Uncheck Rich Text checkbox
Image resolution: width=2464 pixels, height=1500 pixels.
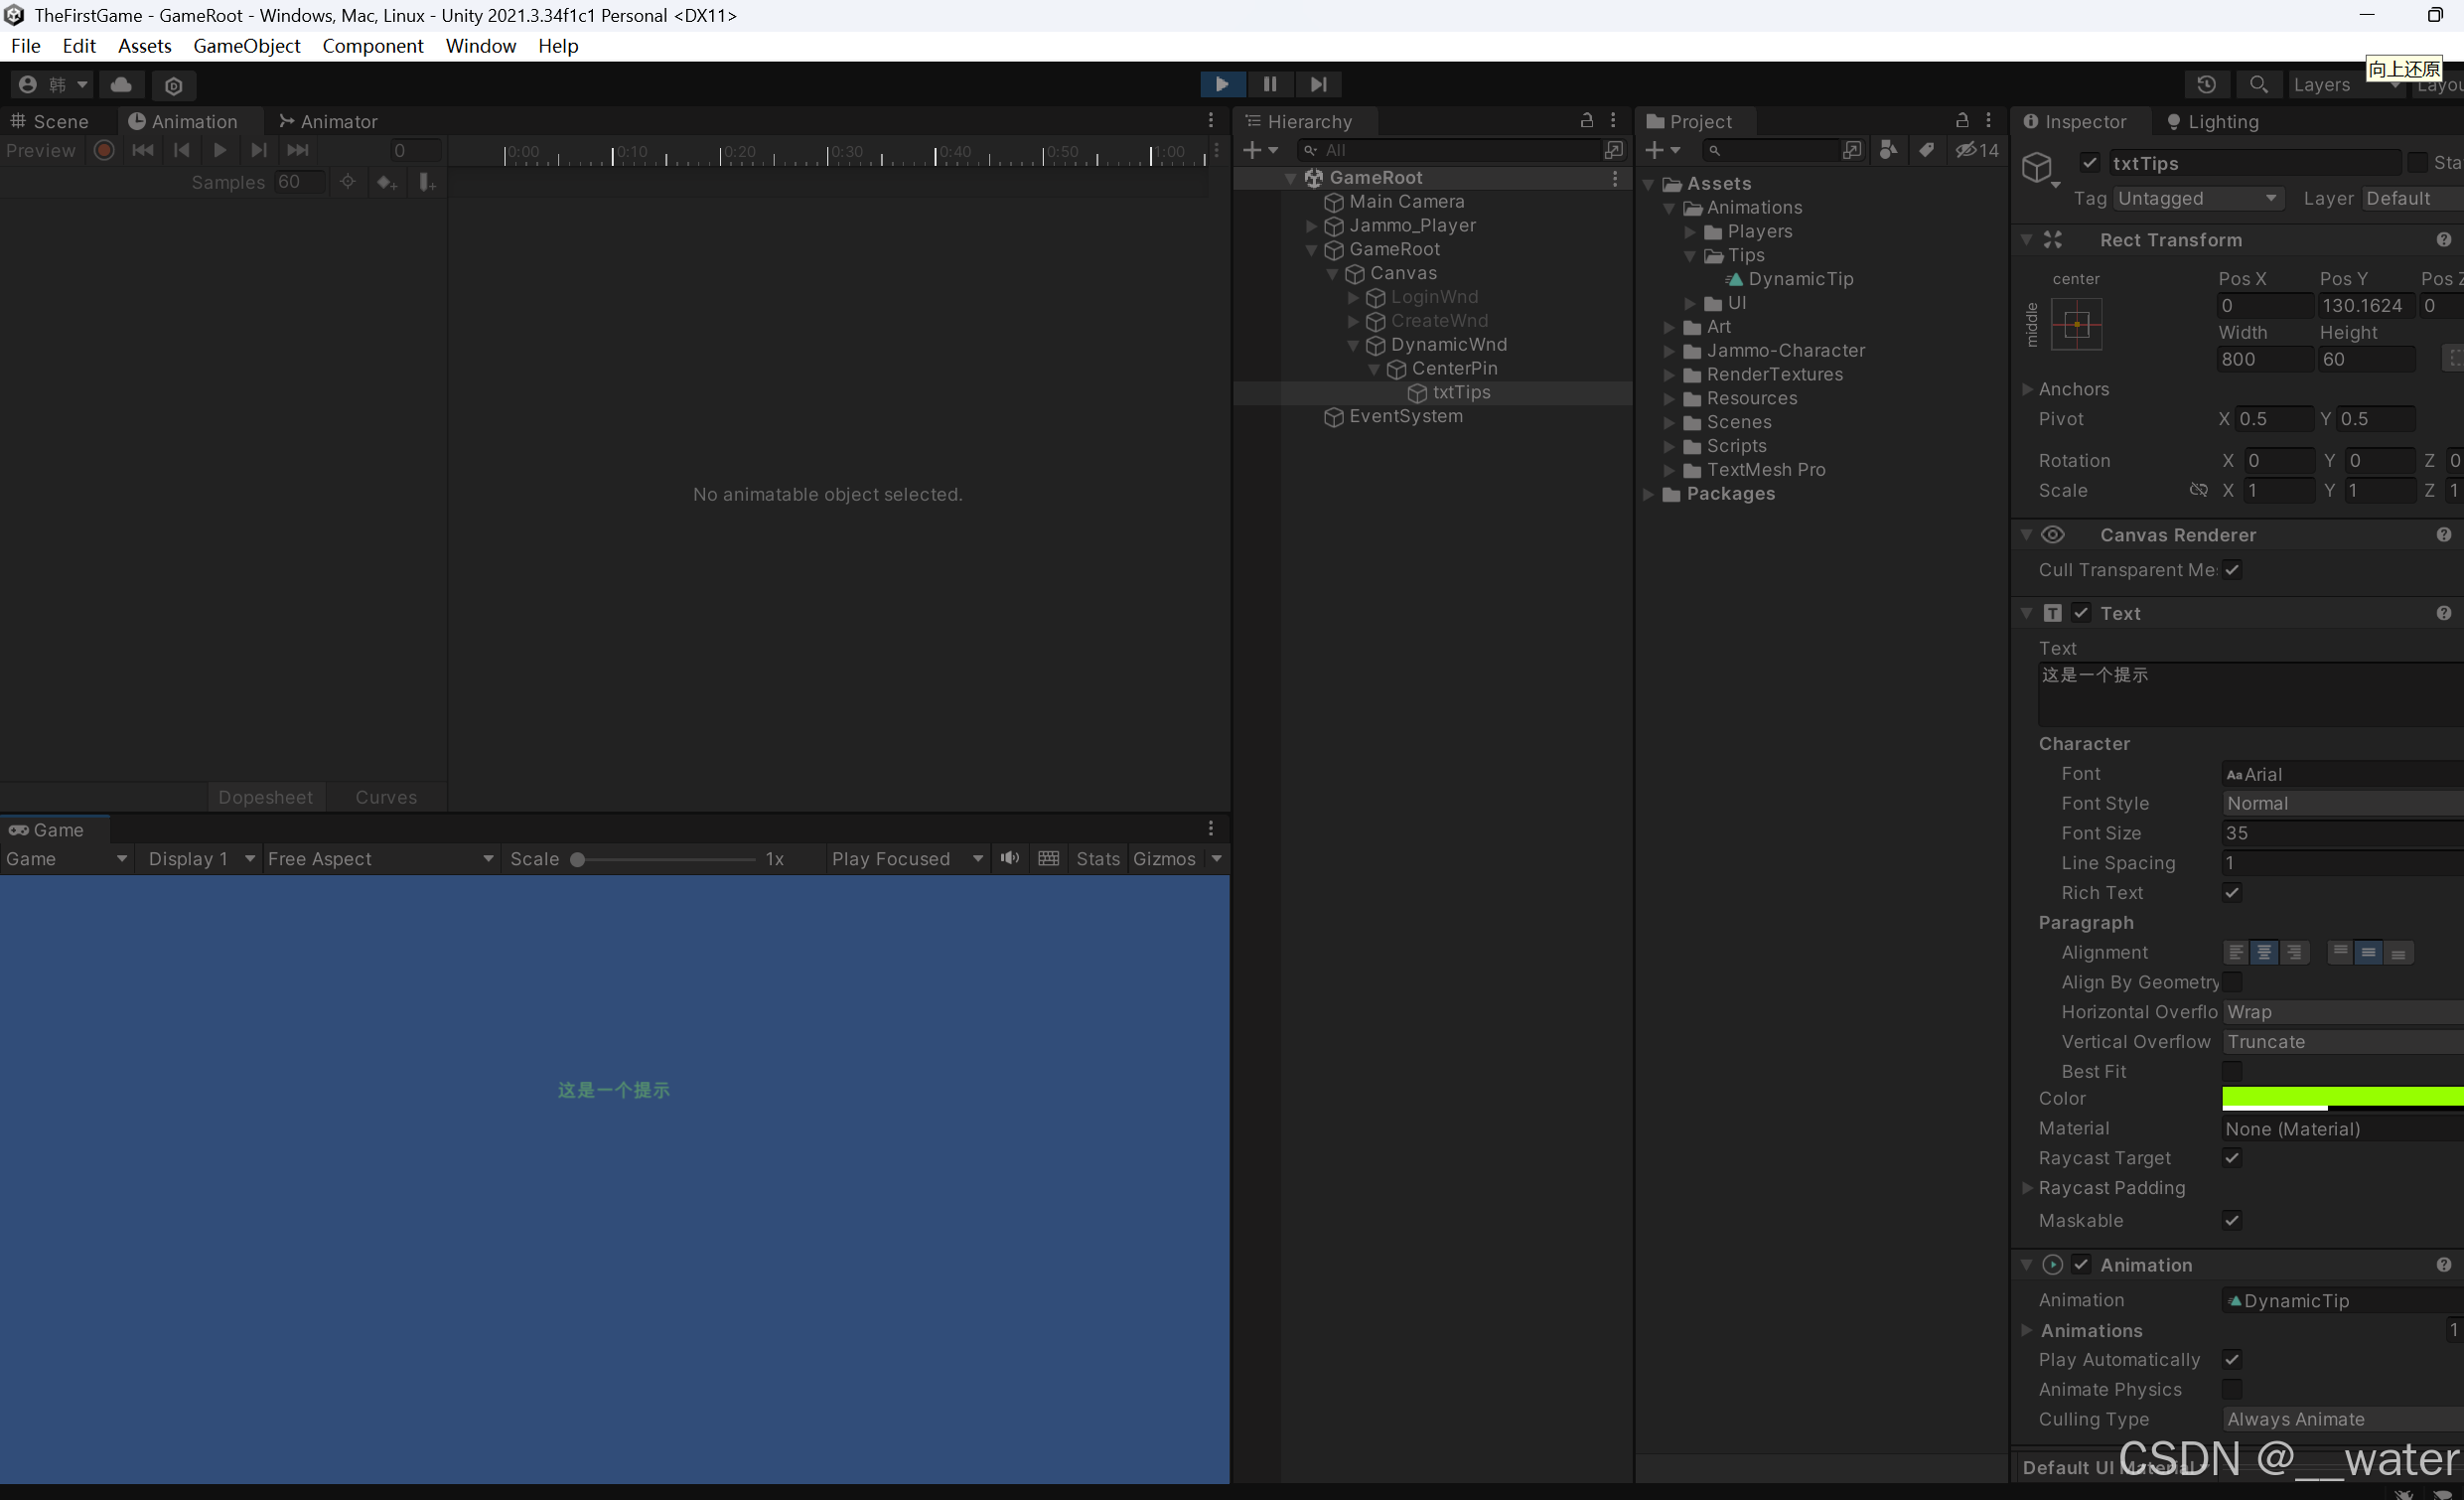tap(2232, 893)
